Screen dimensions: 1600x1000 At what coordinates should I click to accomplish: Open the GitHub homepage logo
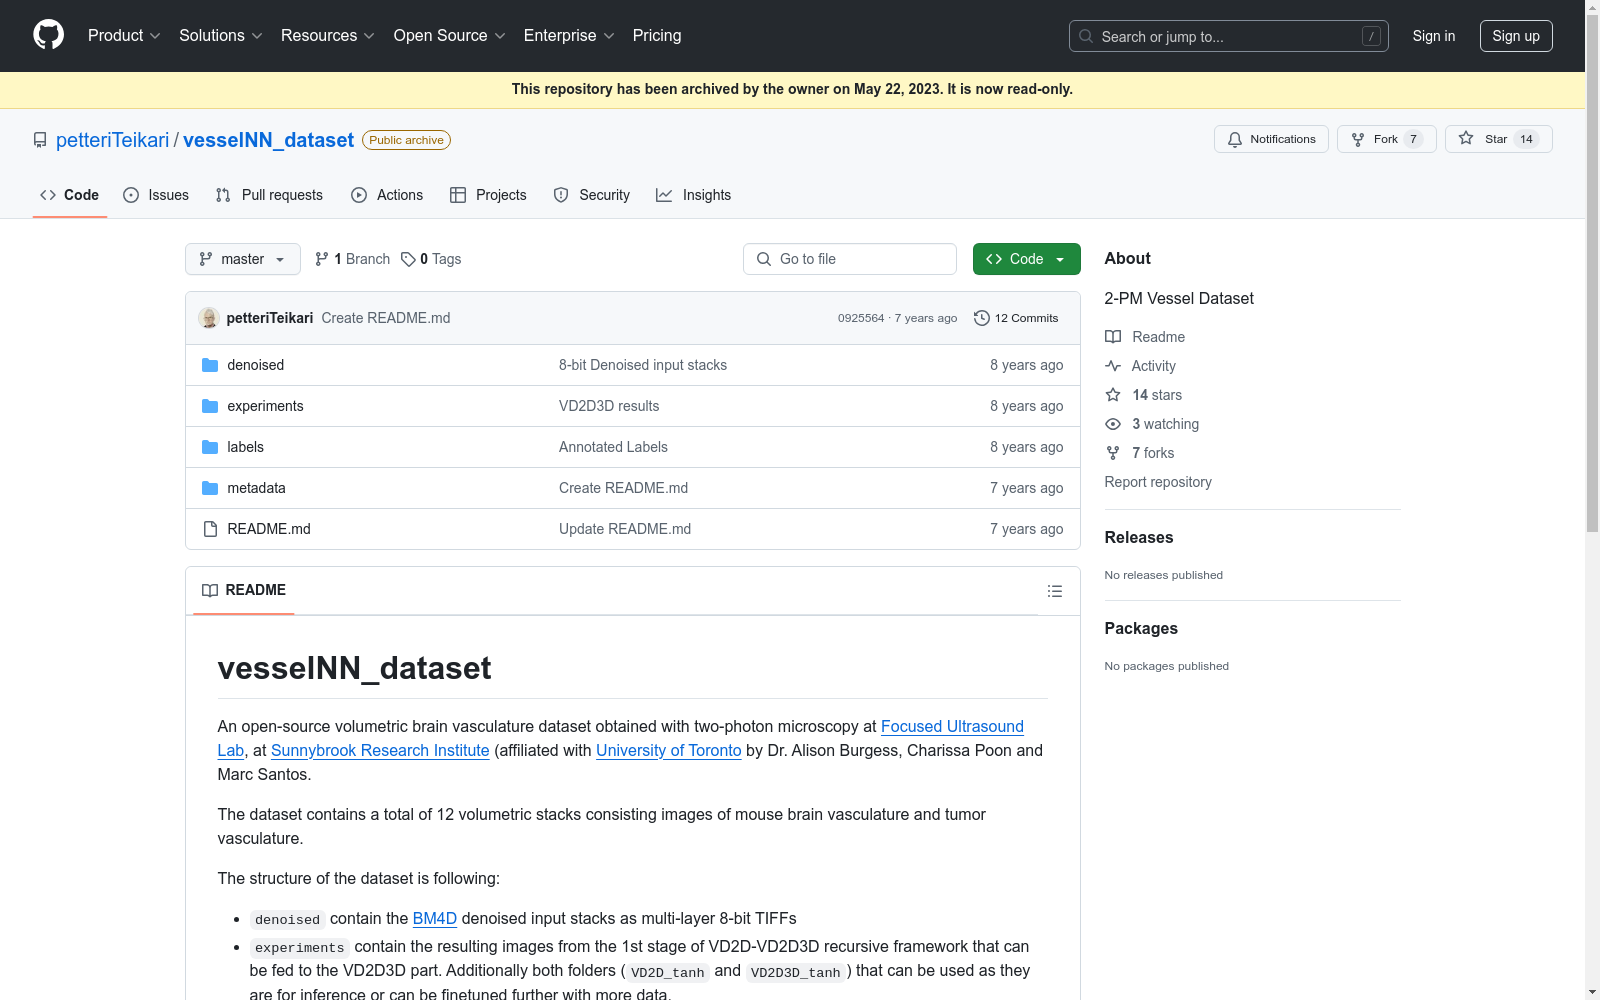48,35
